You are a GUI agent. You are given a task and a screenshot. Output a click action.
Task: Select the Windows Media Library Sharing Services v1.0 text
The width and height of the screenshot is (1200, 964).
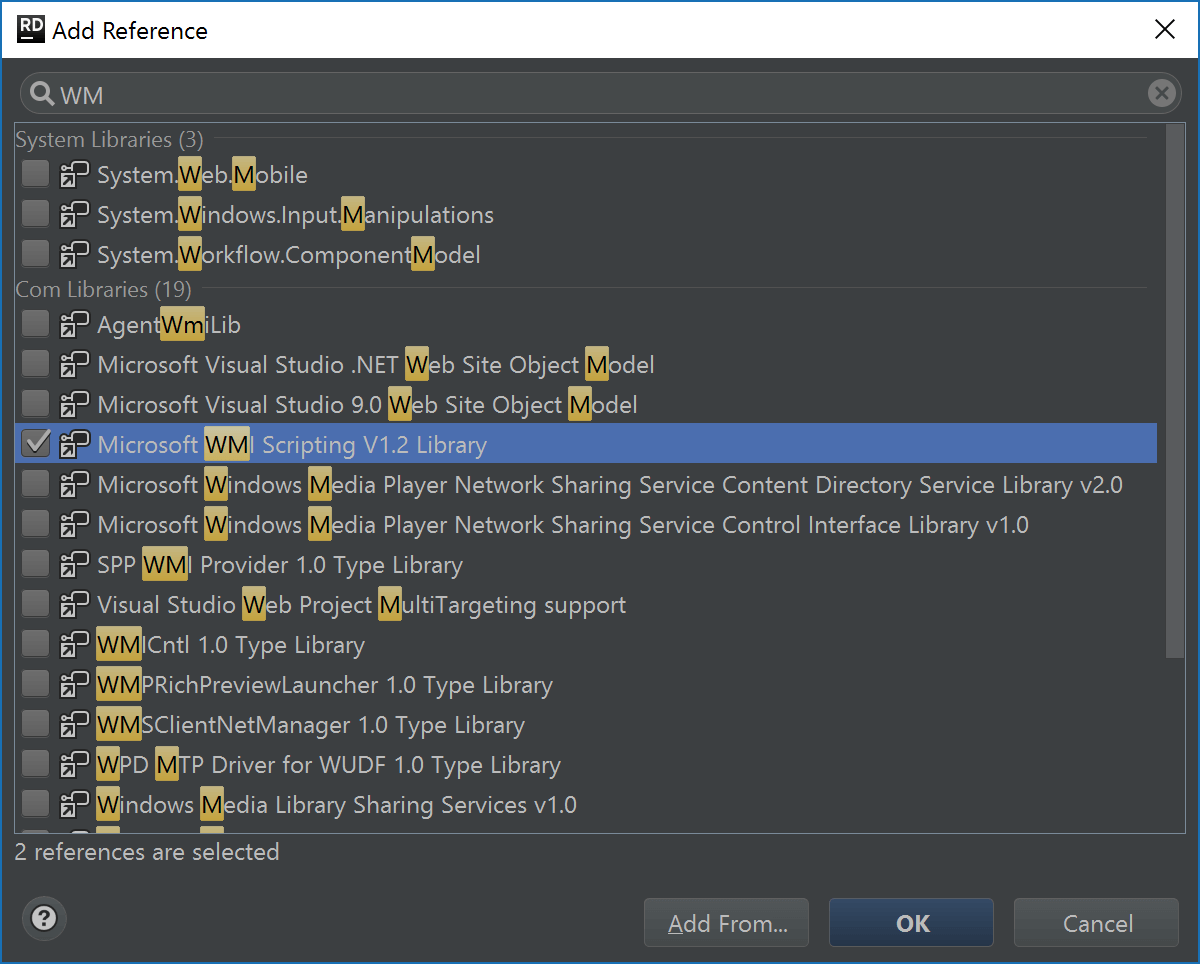[337, 805]
